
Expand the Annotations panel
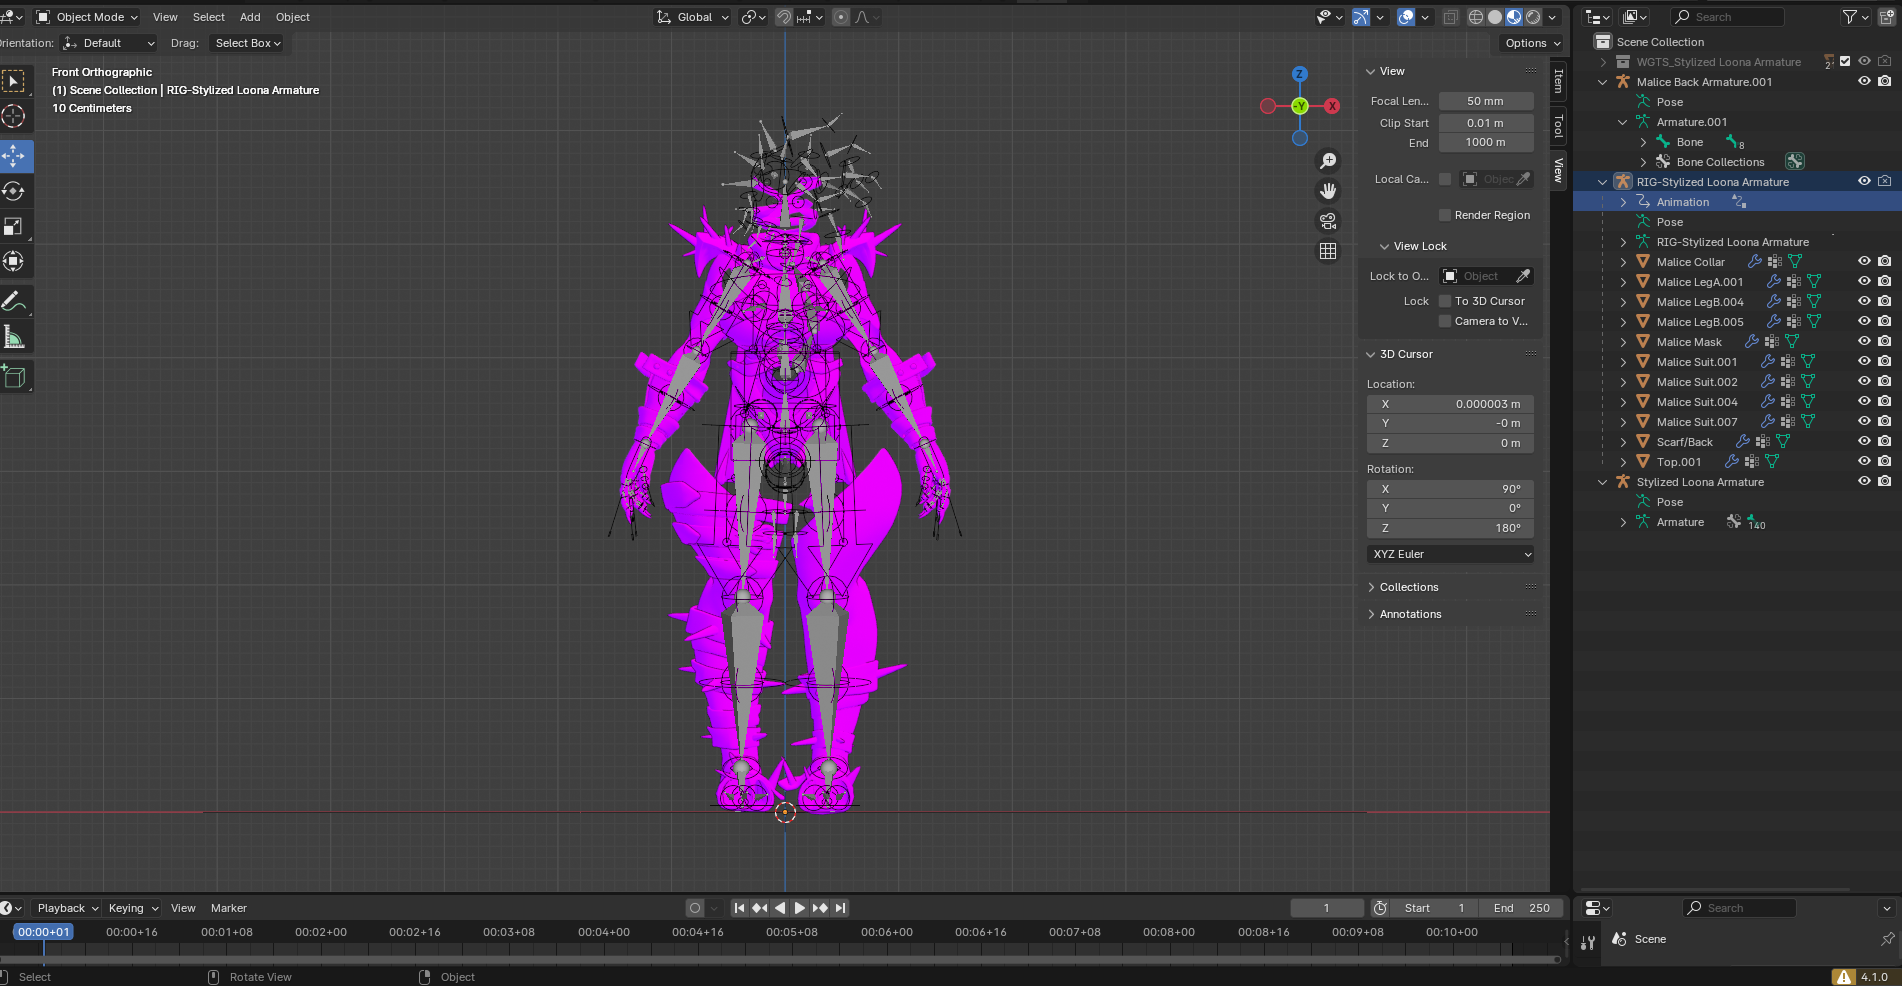[1410, 614]
